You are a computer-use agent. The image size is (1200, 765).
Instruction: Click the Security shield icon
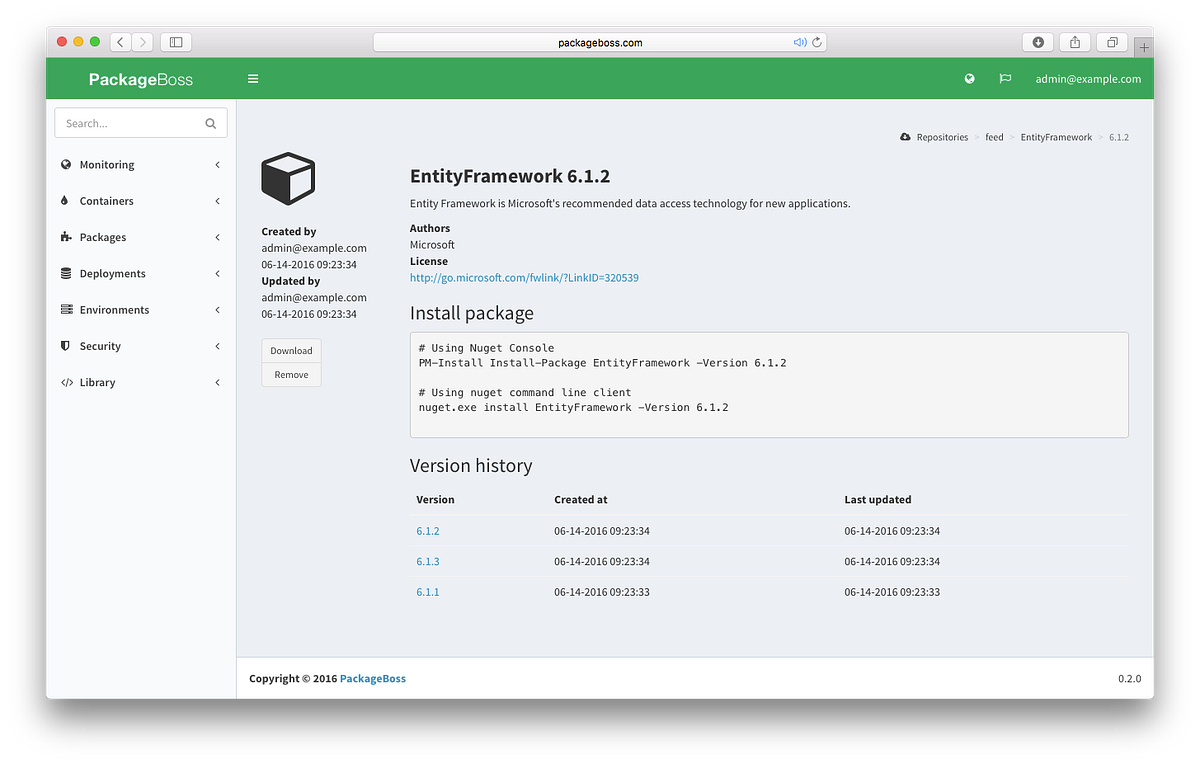tap(66, 346)
